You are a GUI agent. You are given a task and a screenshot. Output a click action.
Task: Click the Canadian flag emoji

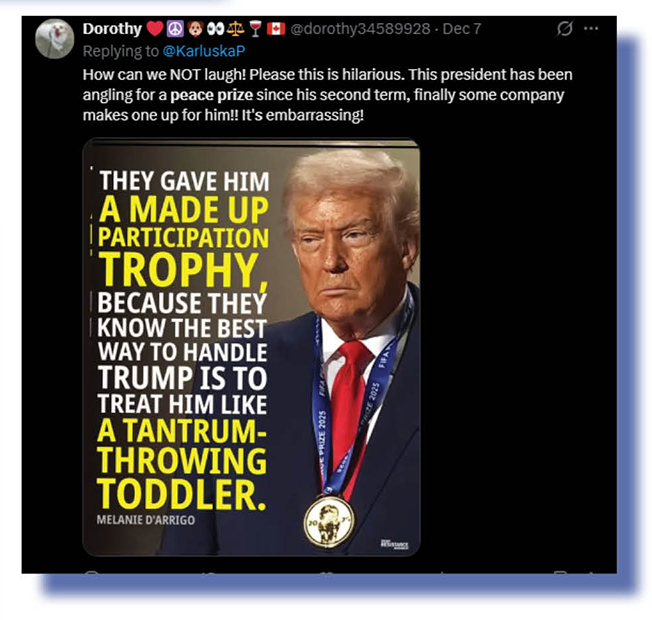pos(276,29)
